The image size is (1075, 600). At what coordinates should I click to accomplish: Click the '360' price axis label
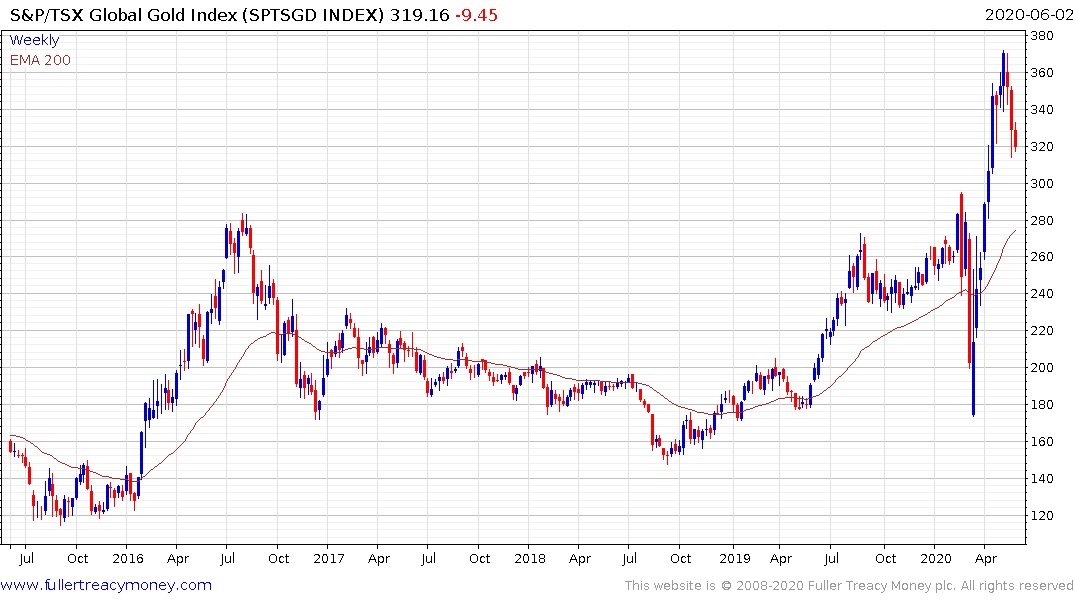(x=1042, y=73)
